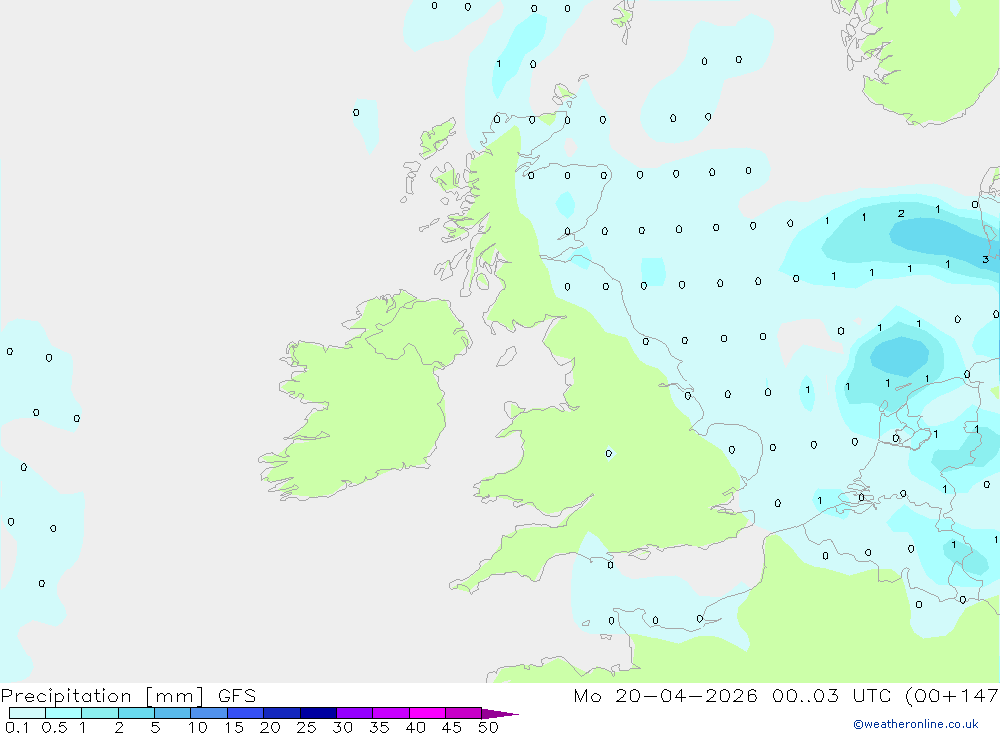Click the '0.1' legend scale label
This screenshot has height=733, width=1000.
point(17,727)
